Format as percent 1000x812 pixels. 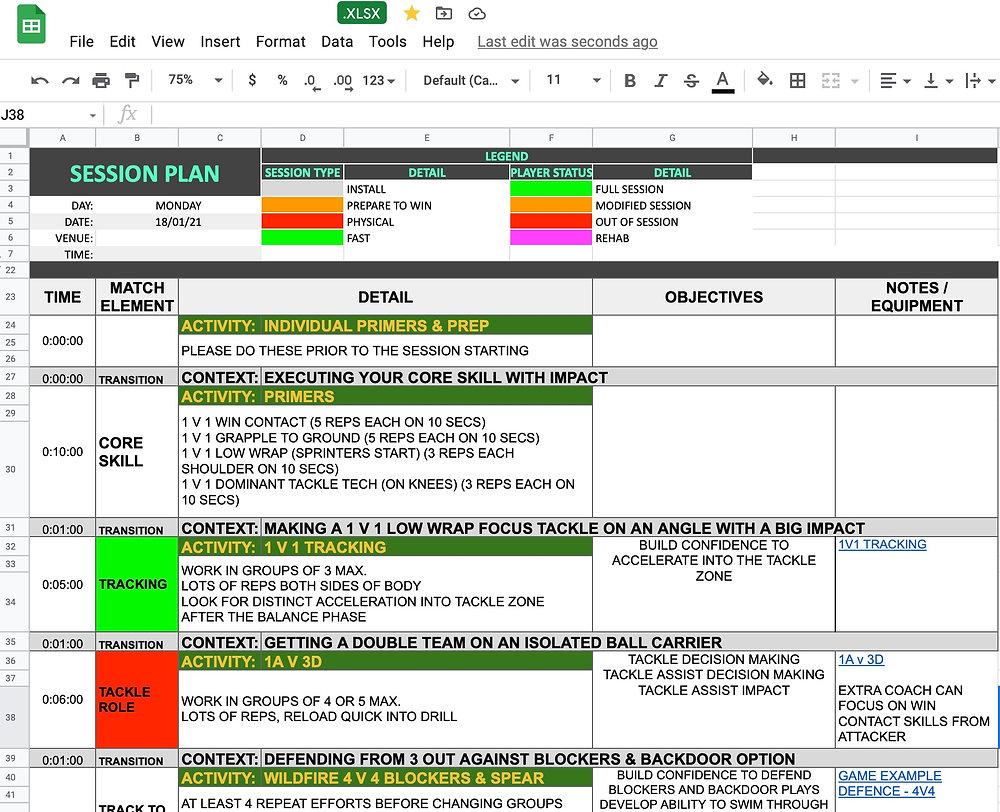283,80
